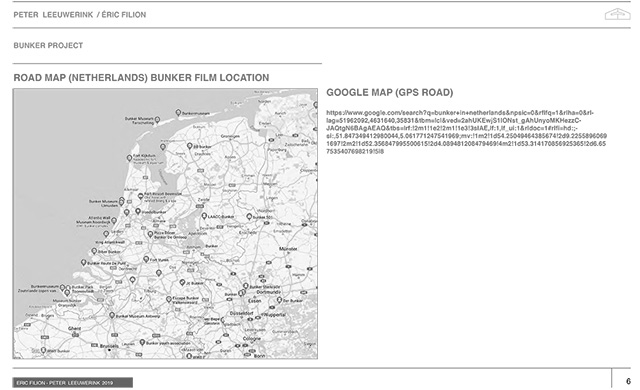Click the Atlantic Wall Museum Noordwijk pin
640x390 pixels.
coord(114,220)
